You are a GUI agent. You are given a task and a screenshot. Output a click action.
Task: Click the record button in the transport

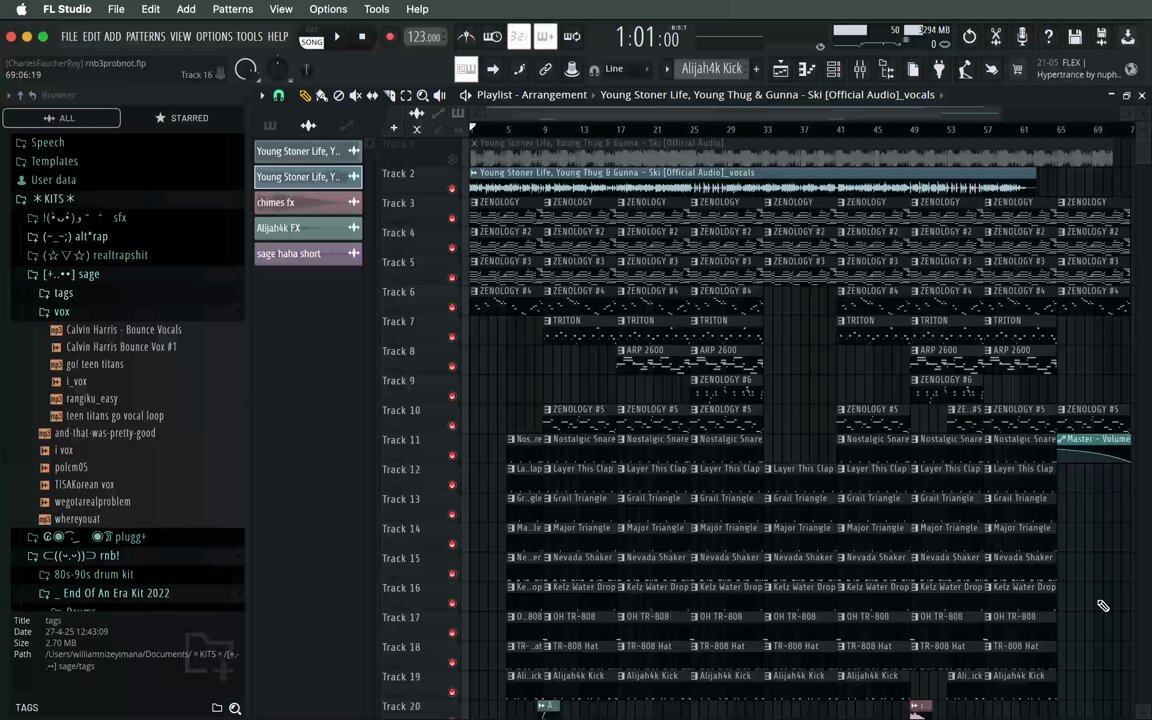389,37
